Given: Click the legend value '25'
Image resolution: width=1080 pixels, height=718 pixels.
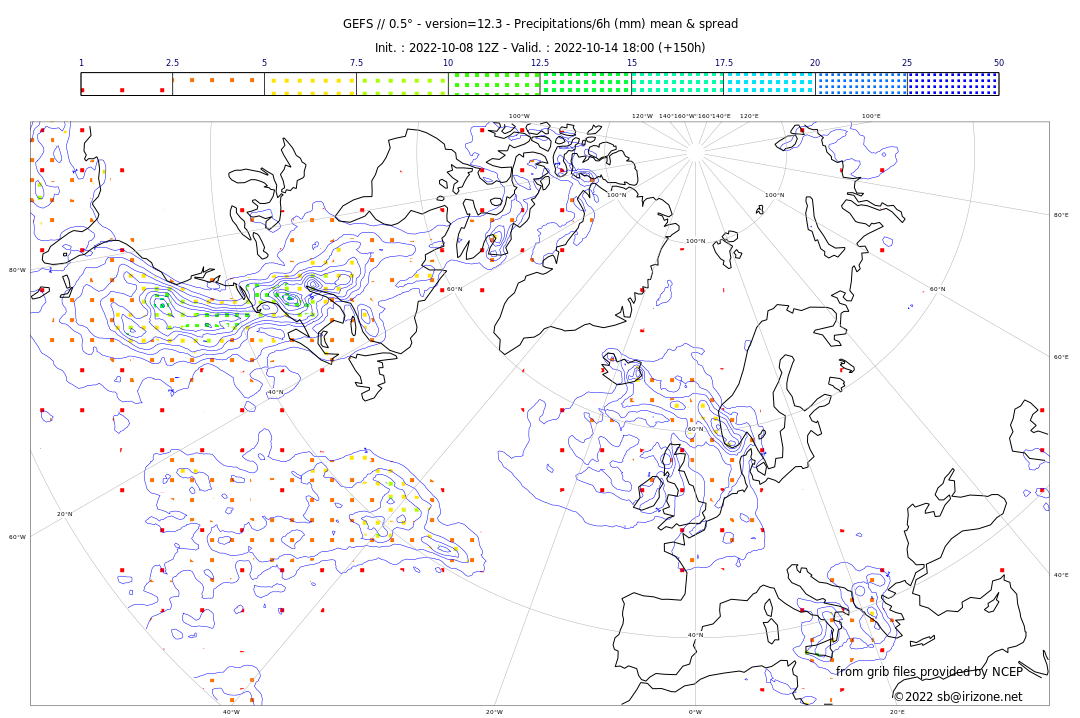Looking at the screenshot, I should point(907,63).
